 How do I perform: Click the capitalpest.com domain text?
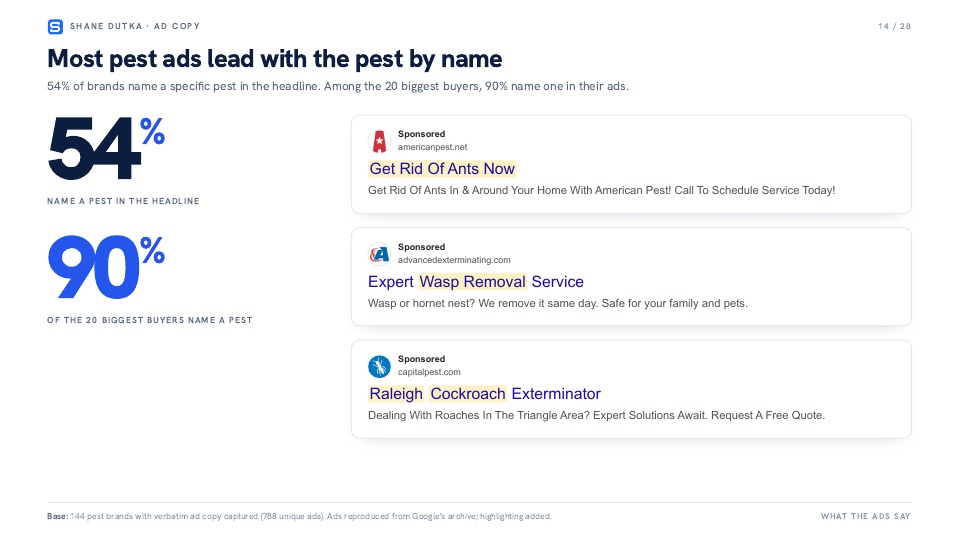429,372
